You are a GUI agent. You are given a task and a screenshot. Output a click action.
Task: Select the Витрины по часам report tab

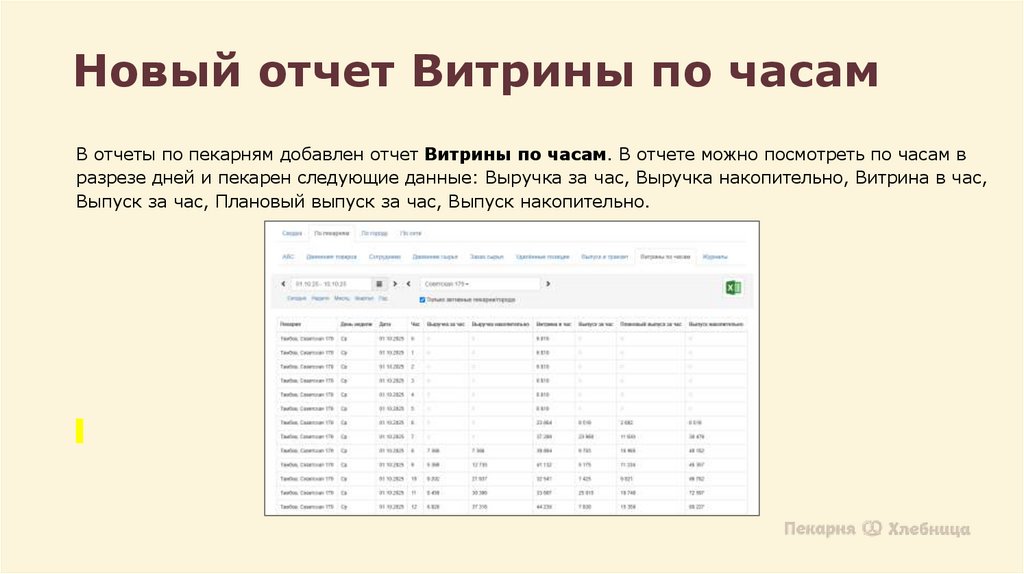point(665,257)
